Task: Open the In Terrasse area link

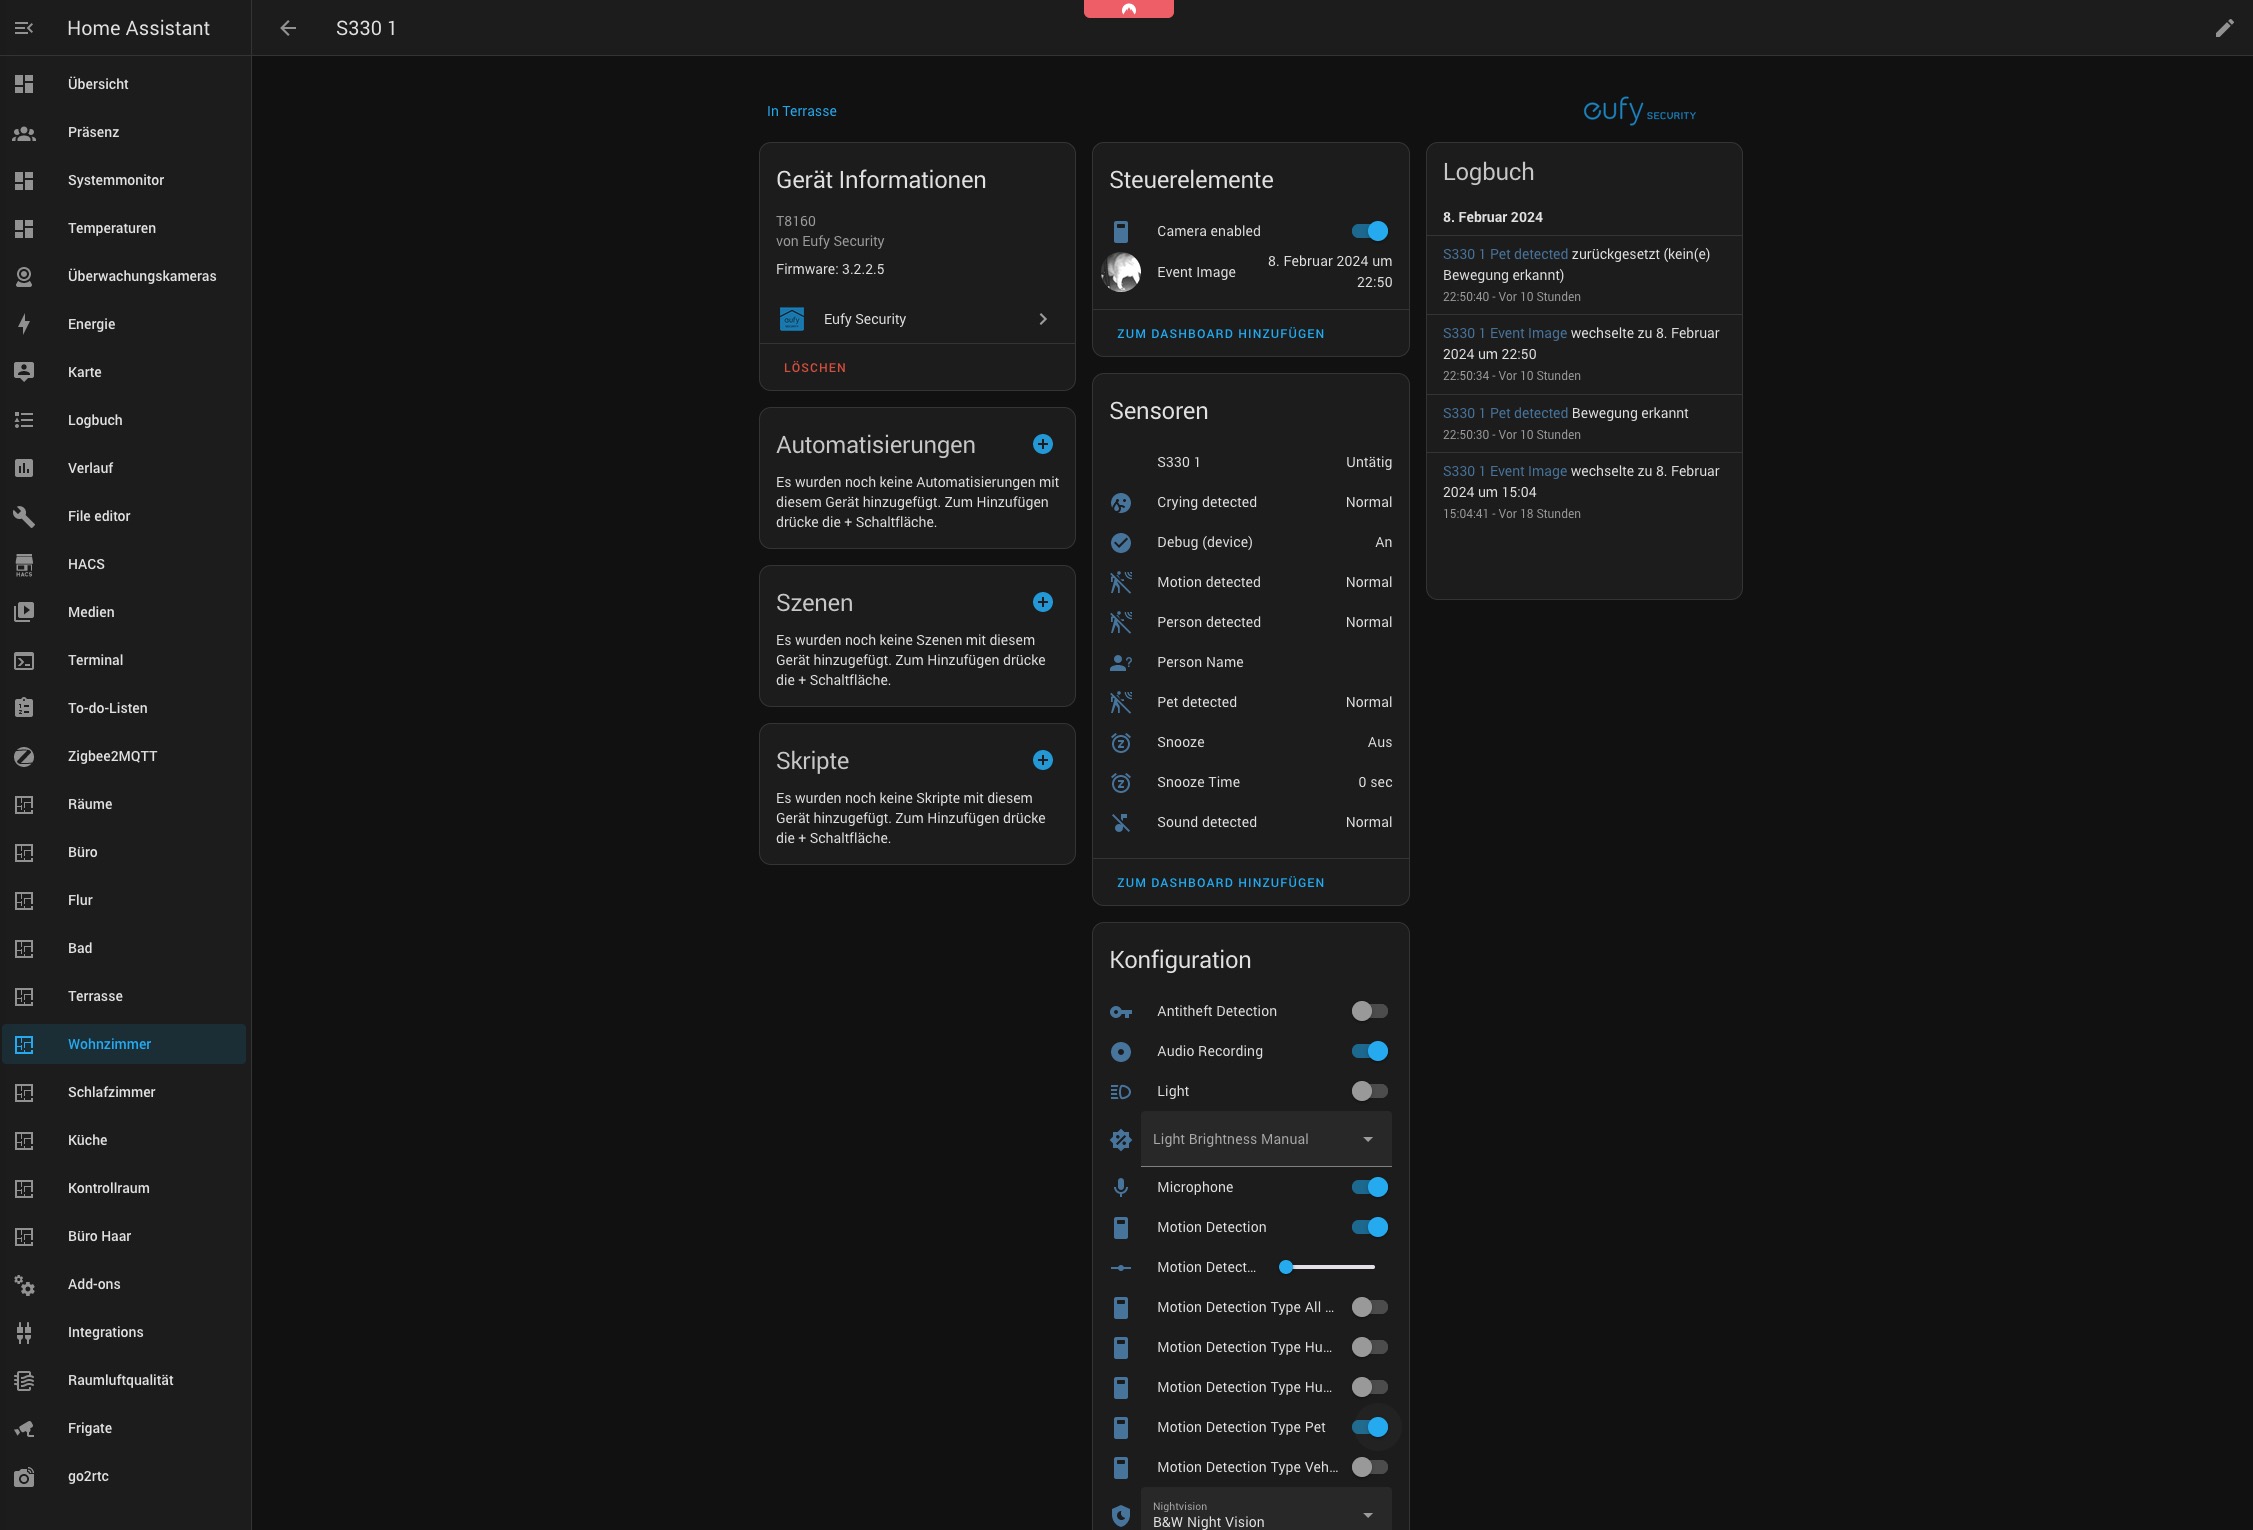Action: 801,111
